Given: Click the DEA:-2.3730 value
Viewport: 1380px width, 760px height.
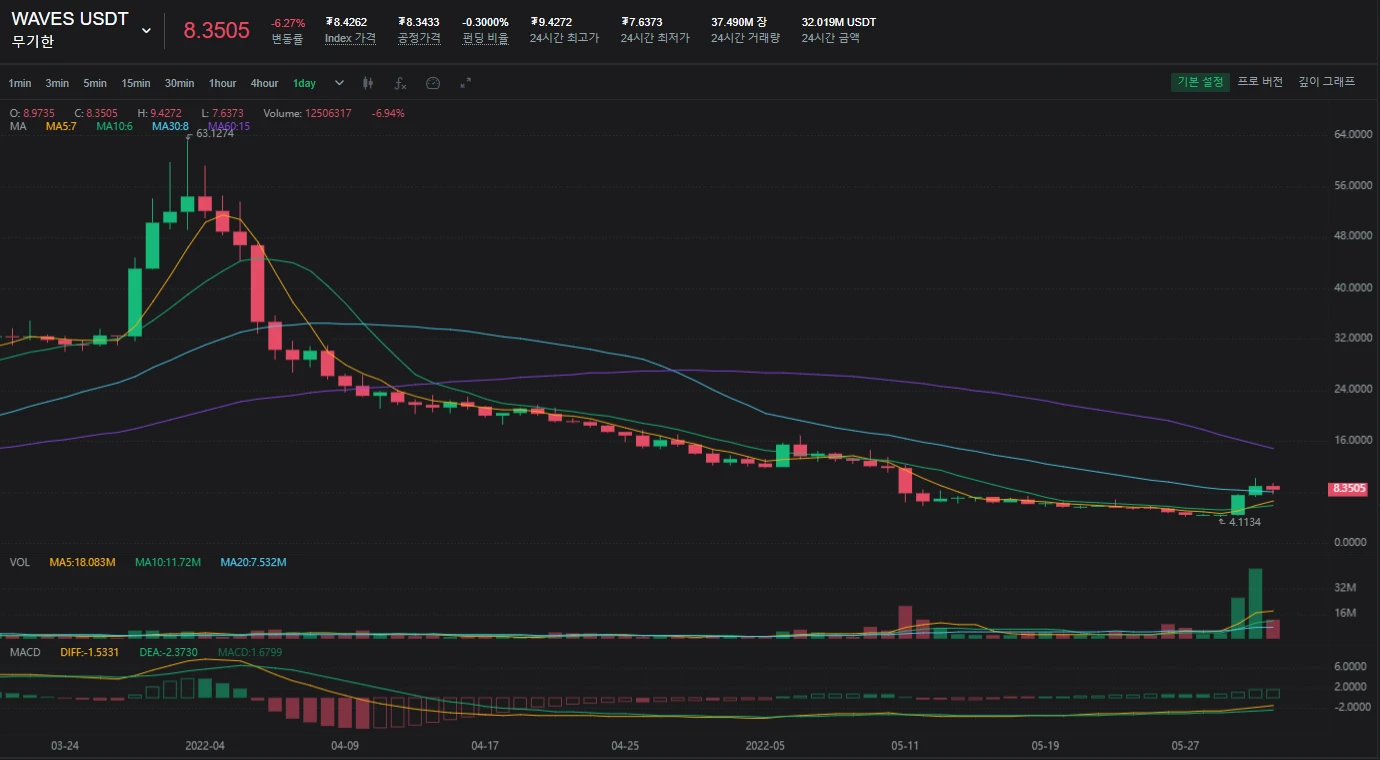Looking at the screenshot, I should [168, 652].
